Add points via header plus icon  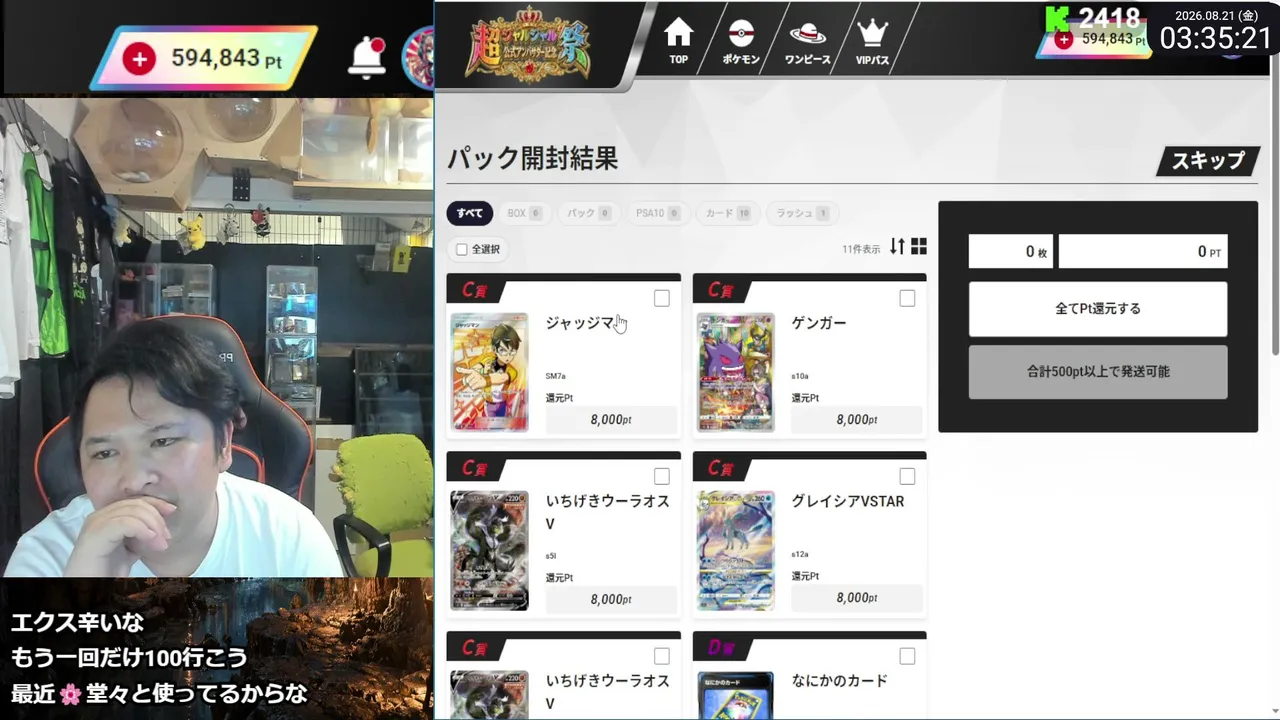coord(1064,39)
